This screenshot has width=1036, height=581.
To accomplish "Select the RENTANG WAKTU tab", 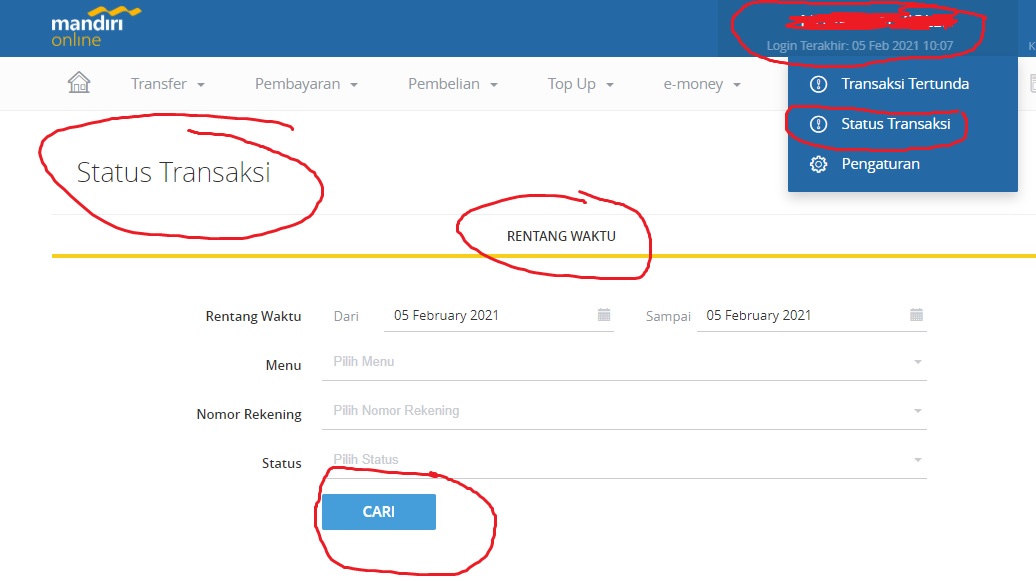I will (x=561, y=236).
